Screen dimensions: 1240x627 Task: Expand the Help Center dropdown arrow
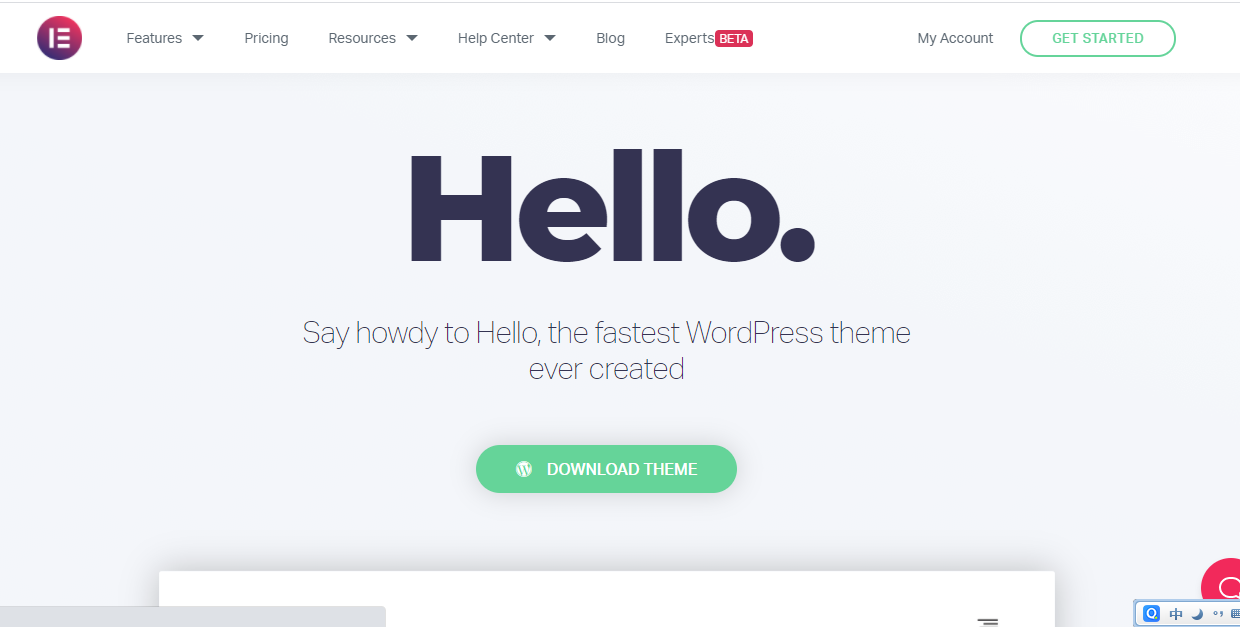click(x=550, y=38)
